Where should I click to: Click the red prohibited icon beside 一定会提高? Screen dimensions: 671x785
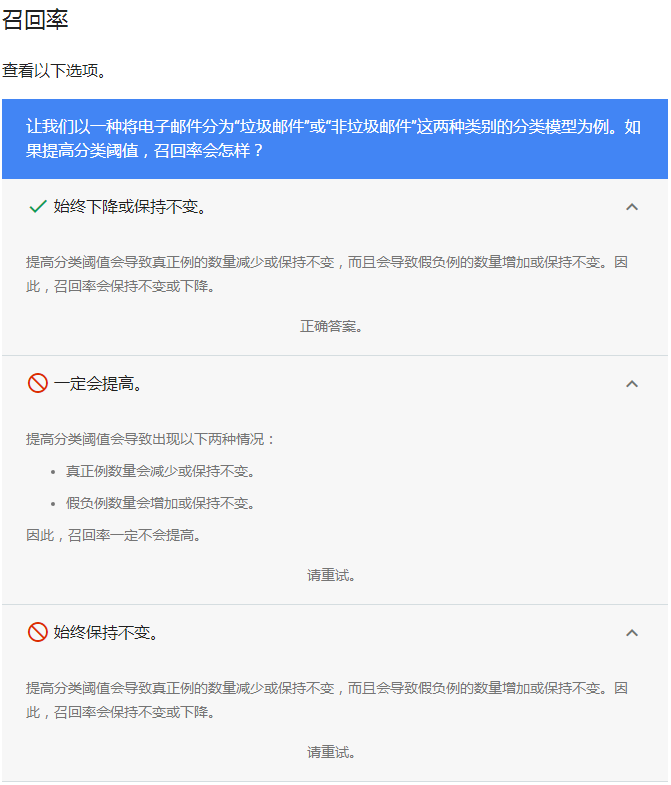tap(38, 383)
